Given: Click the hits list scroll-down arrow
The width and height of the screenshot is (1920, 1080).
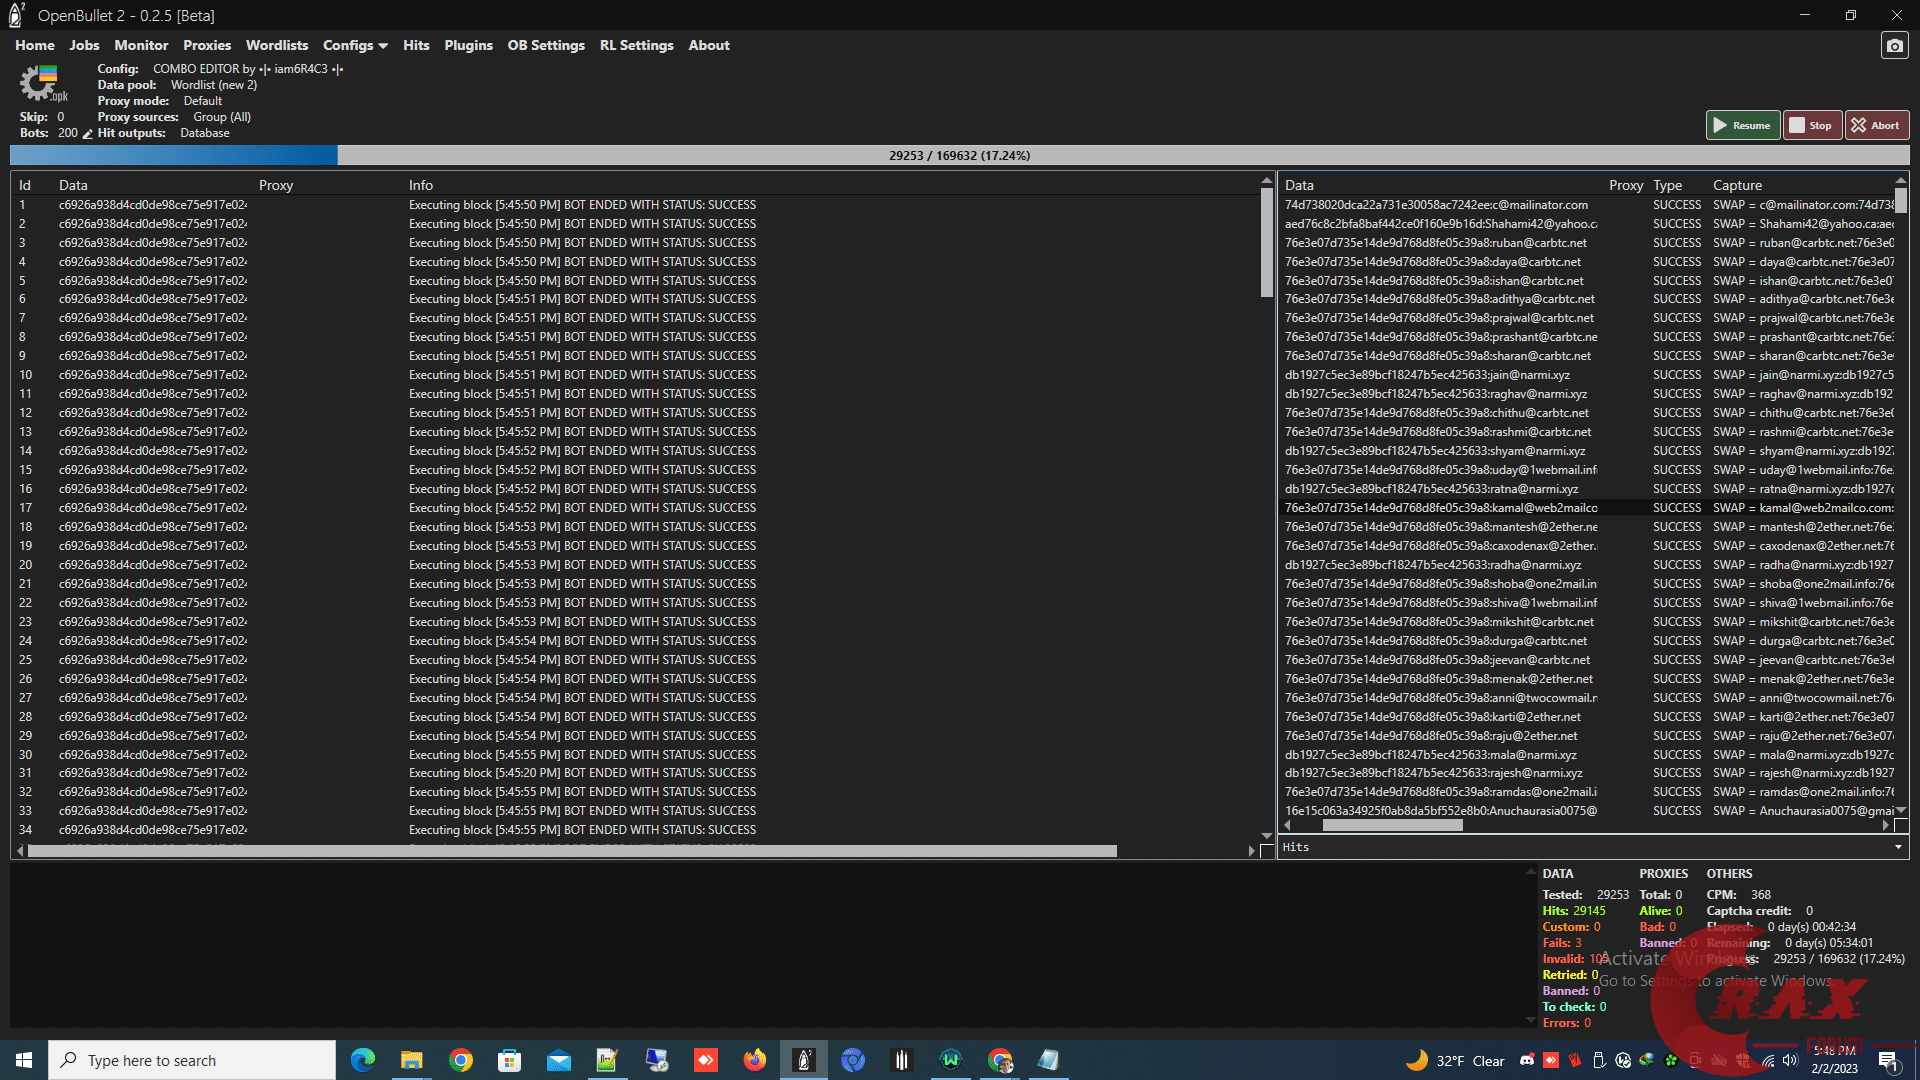Looking at the screenshot, I should [1900, 810].
